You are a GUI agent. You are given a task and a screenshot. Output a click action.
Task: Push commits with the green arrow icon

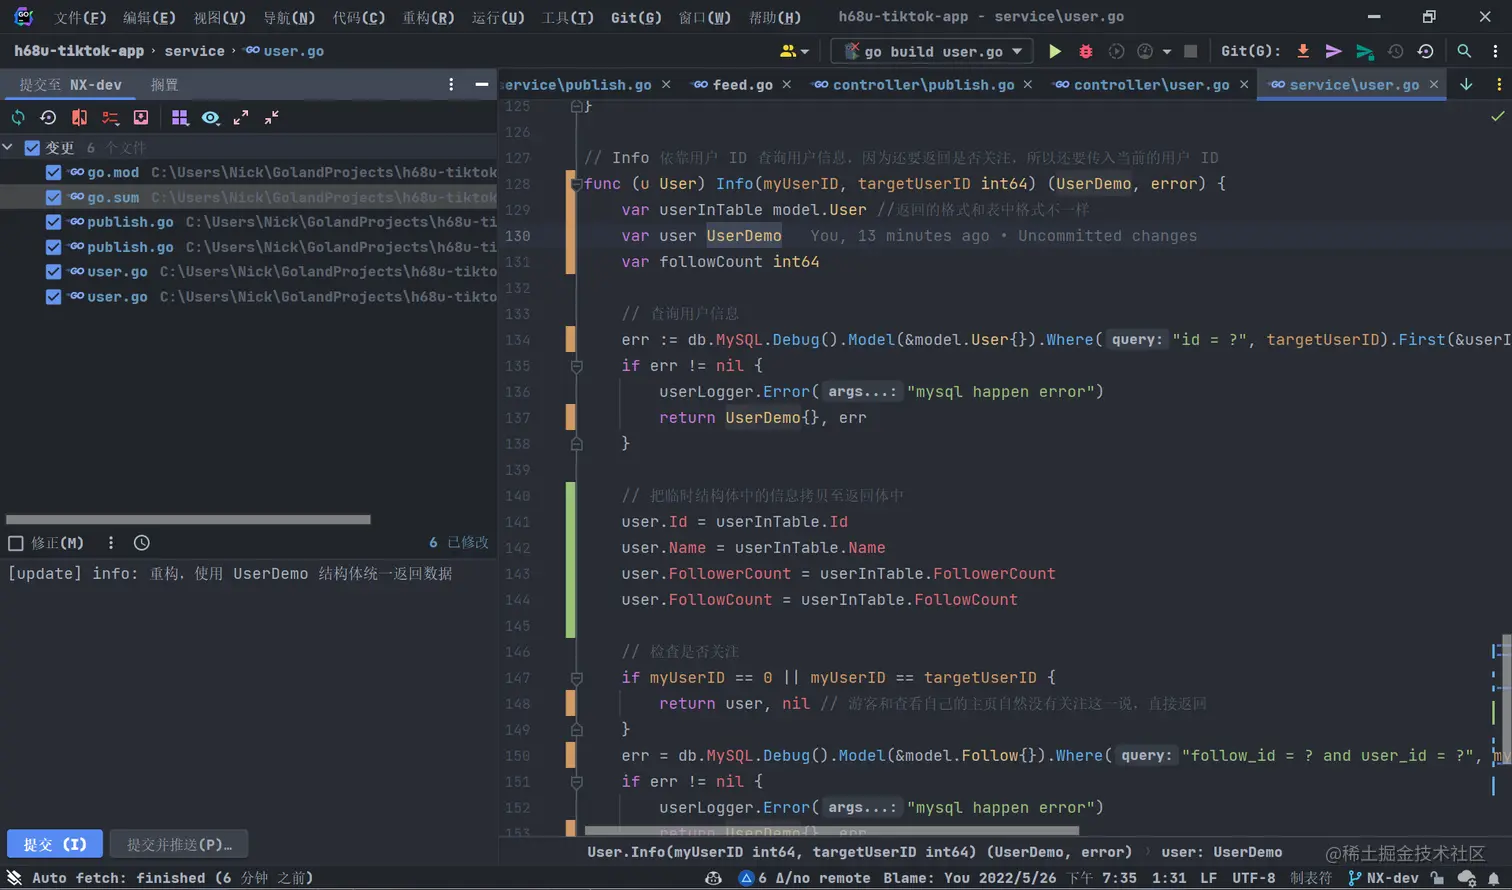[x=1364, y=51]
